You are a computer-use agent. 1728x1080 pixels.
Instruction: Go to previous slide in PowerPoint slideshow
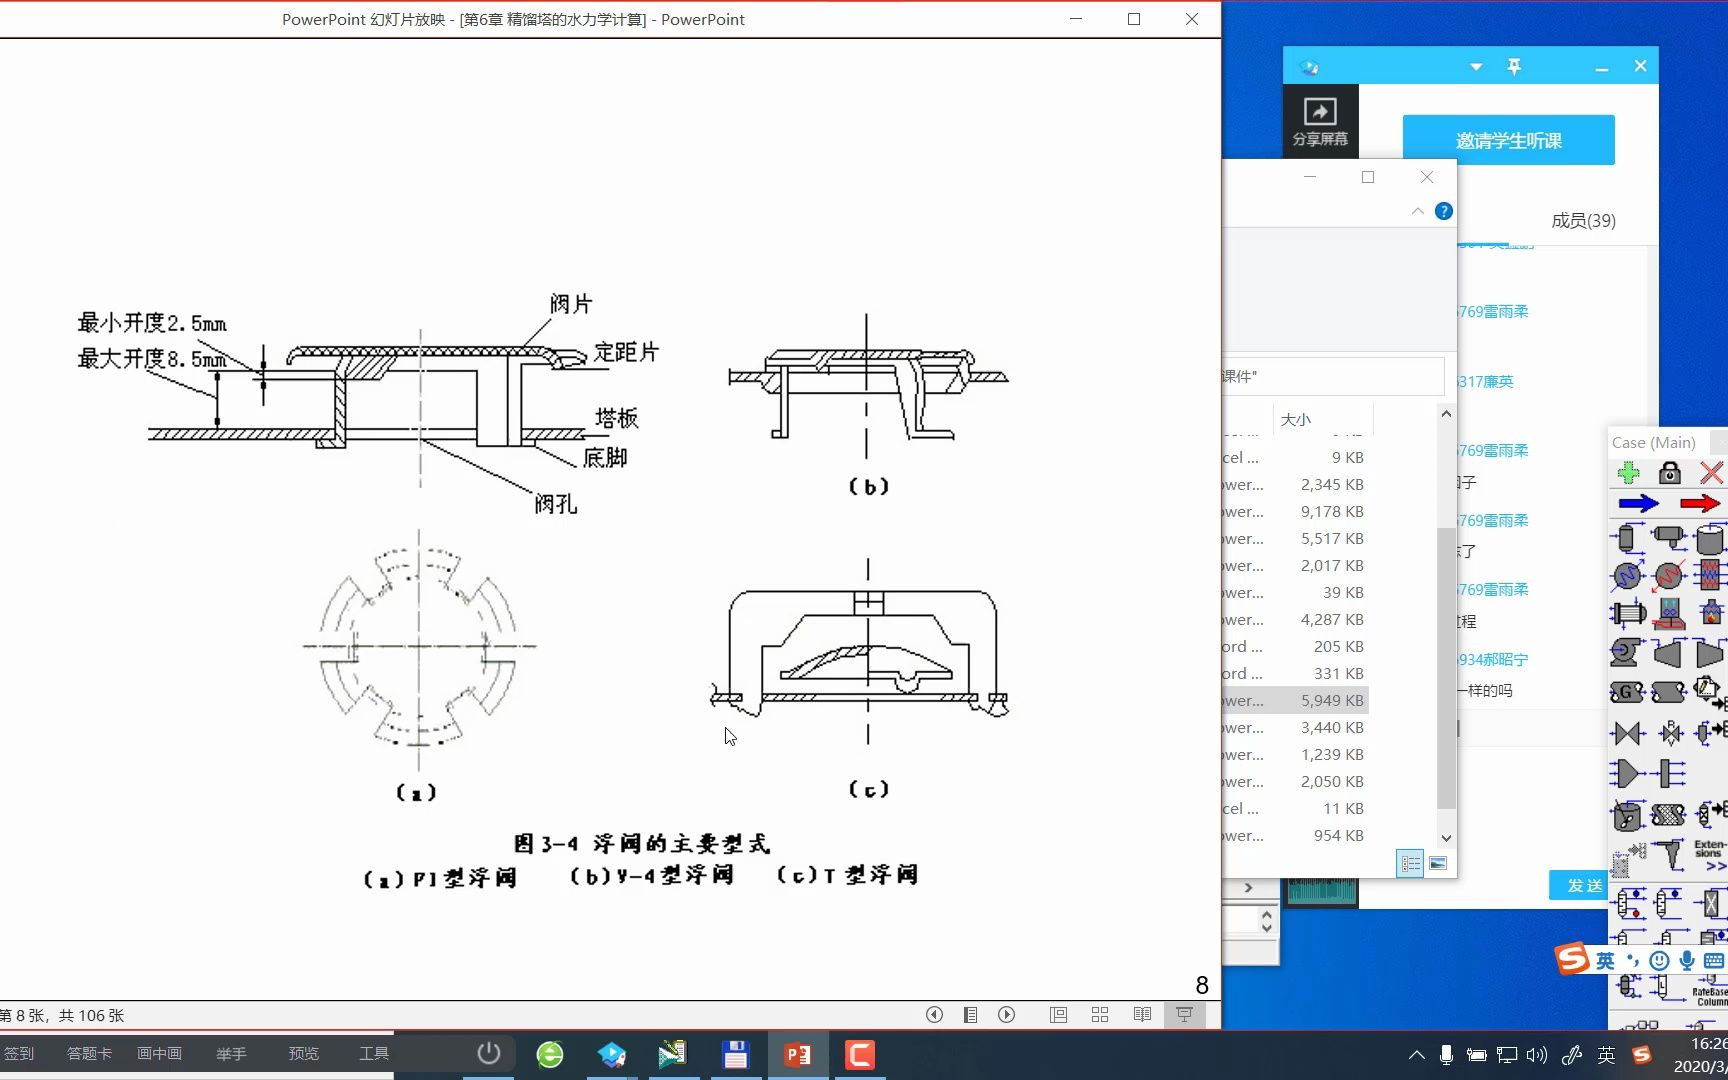934,1015
